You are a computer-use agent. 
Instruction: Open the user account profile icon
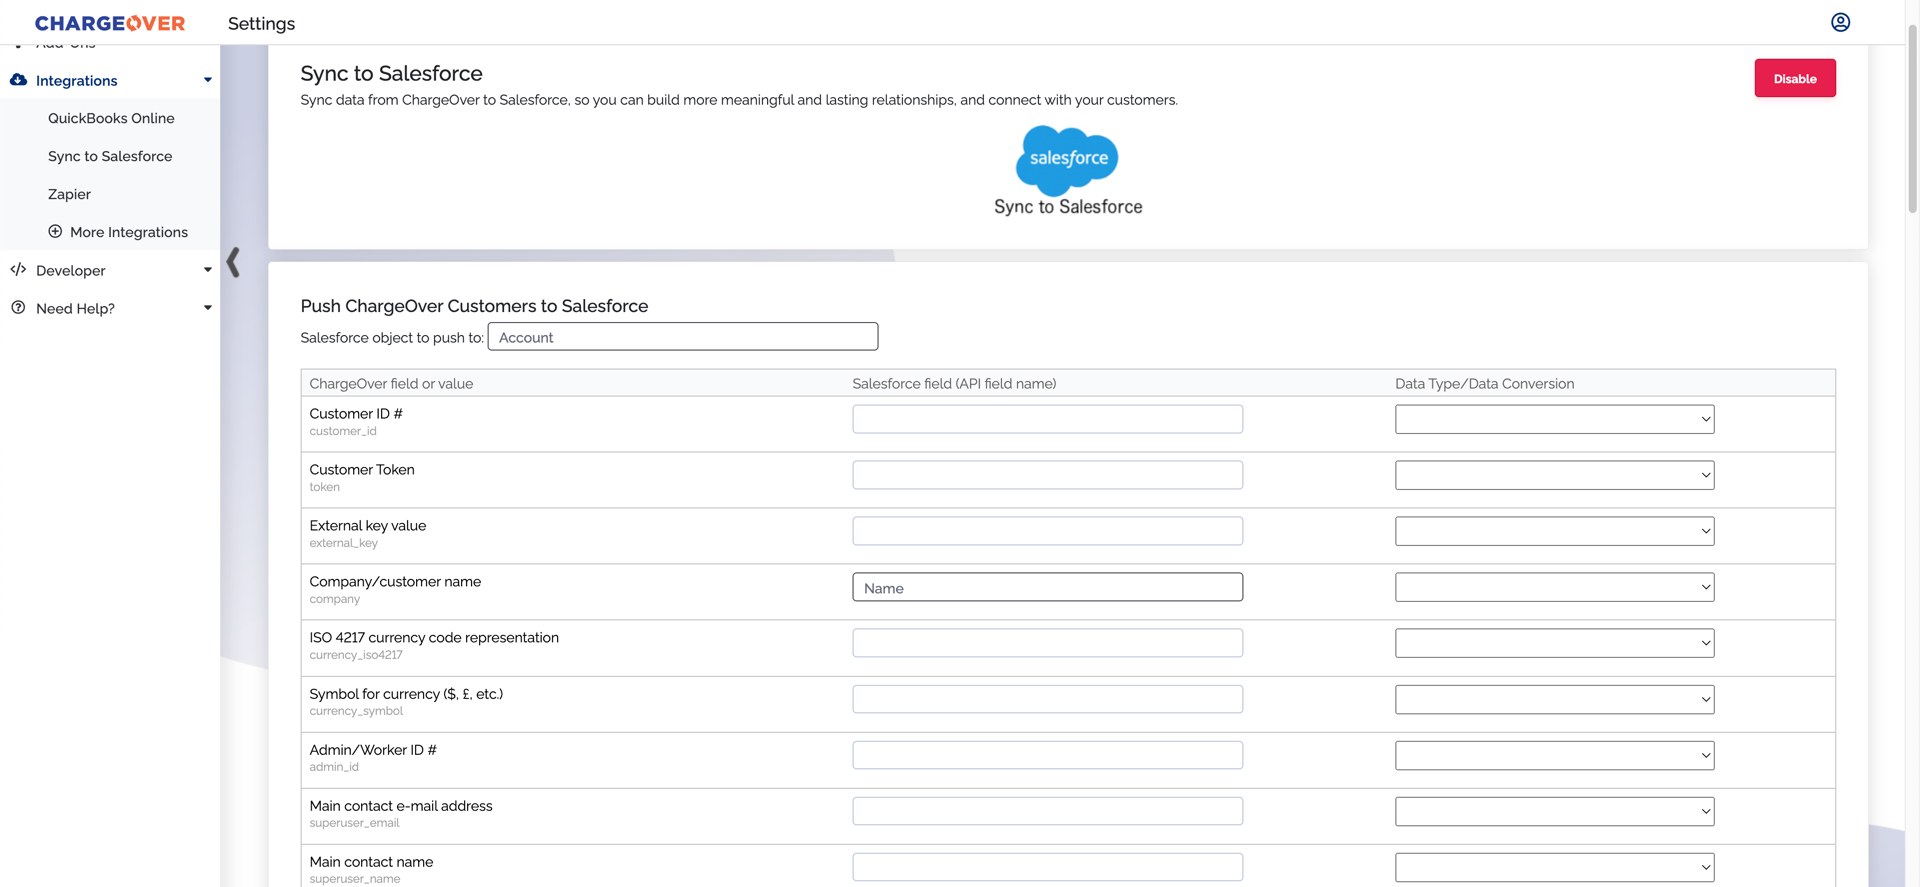tap(1840, 22)
